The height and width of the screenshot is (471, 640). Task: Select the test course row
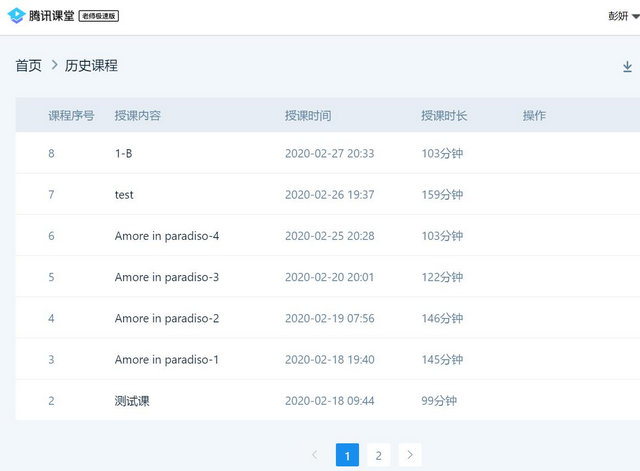point(124,195)
